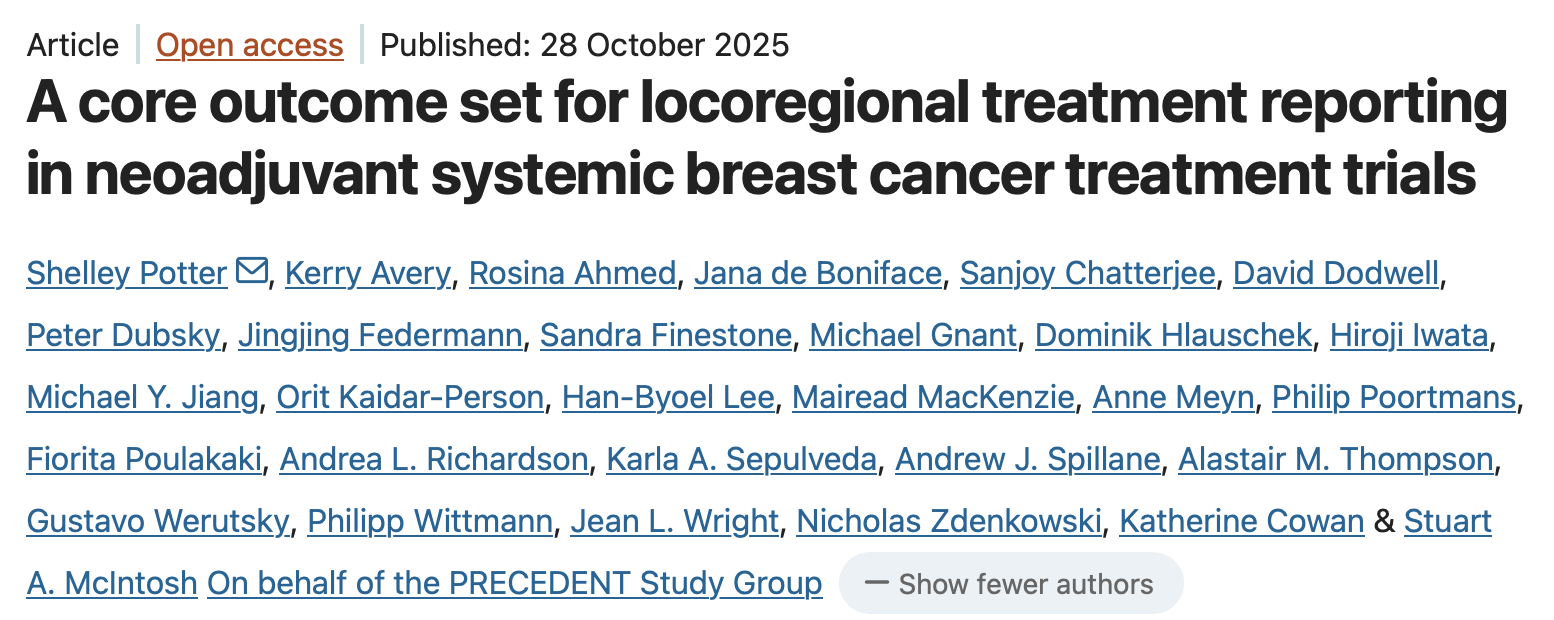Open the Open access link

(249, 45)
